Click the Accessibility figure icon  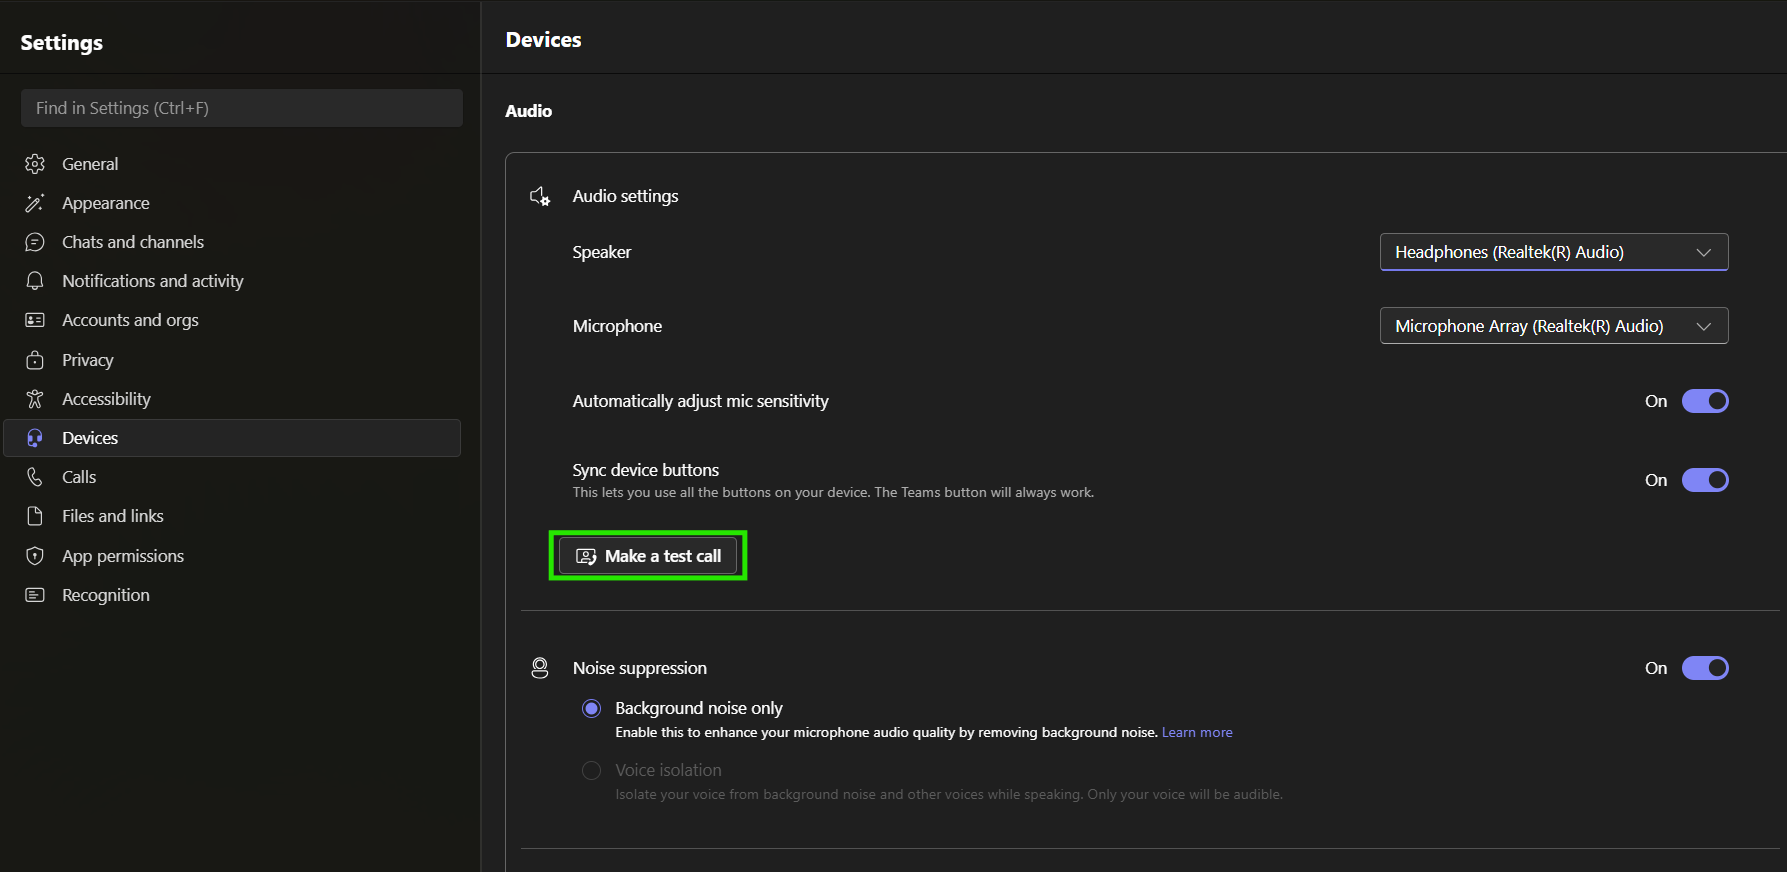35,399
